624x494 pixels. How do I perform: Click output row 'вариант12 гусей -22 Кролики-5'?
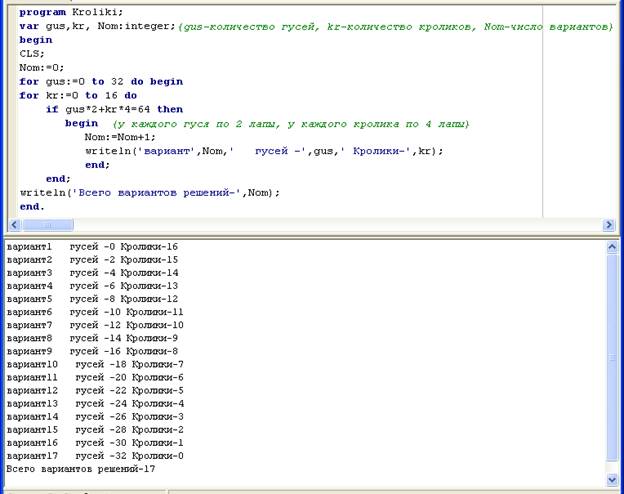click(95, 391)
